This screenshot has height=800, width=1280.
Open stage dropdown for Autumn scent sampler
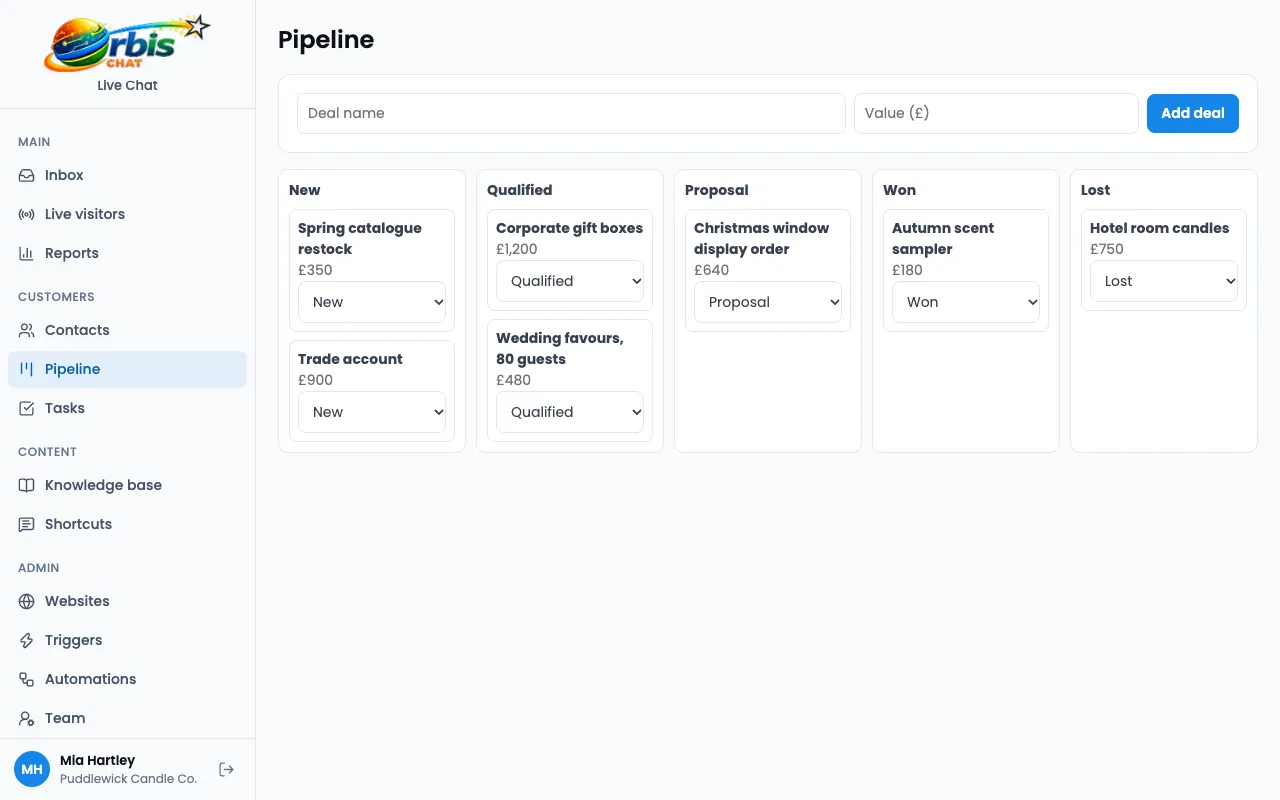coord(966,302)
